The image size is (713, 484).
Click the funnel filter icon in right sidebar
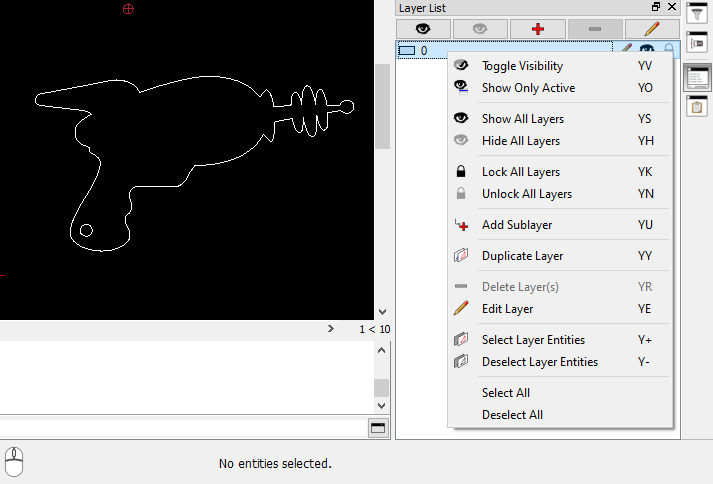tap(697, 13)
